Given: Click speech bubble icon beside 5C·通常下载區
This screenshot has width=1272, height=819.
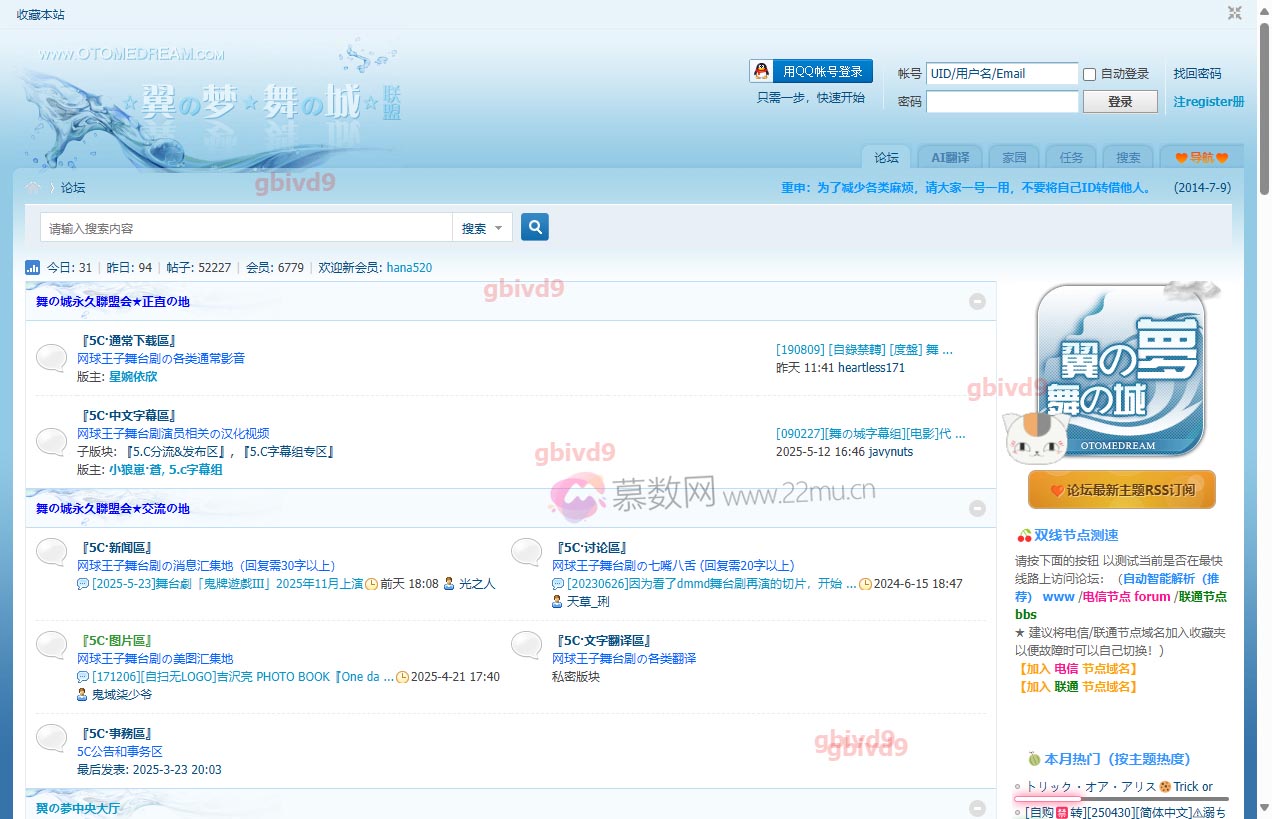Looking at the screenshot, I should [x=52, y=358].
